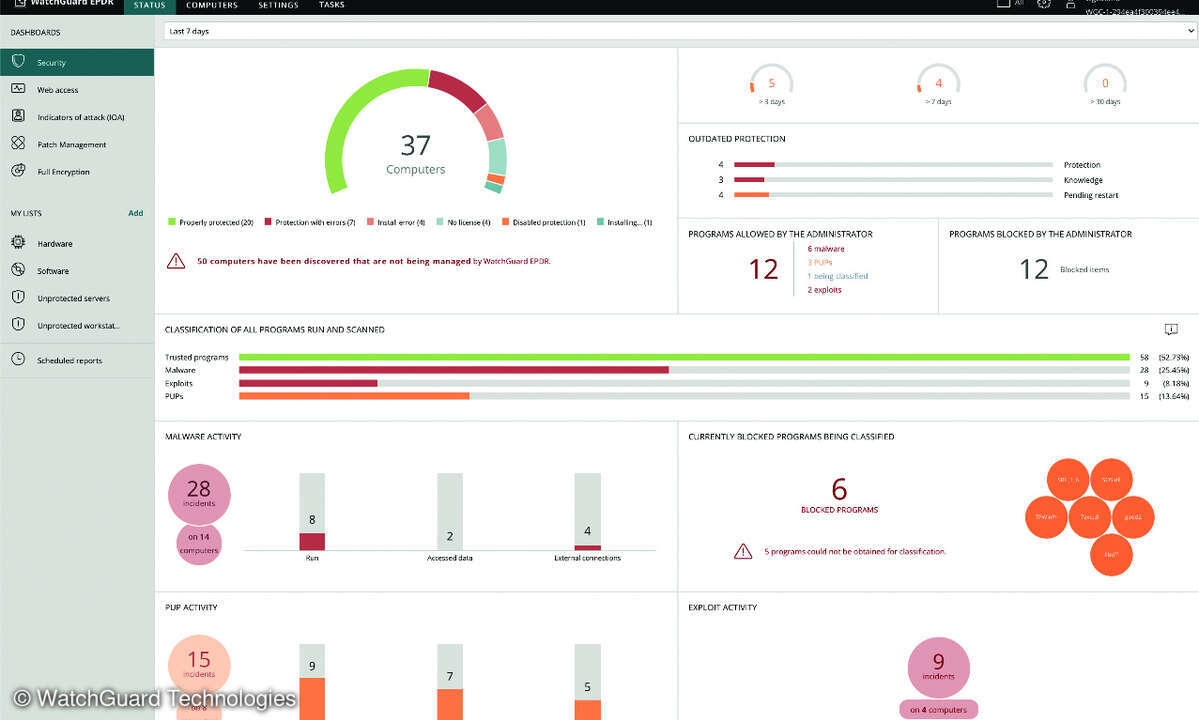
Task: Click the Installing... (1) legend entry
Action: pos(625,222)
